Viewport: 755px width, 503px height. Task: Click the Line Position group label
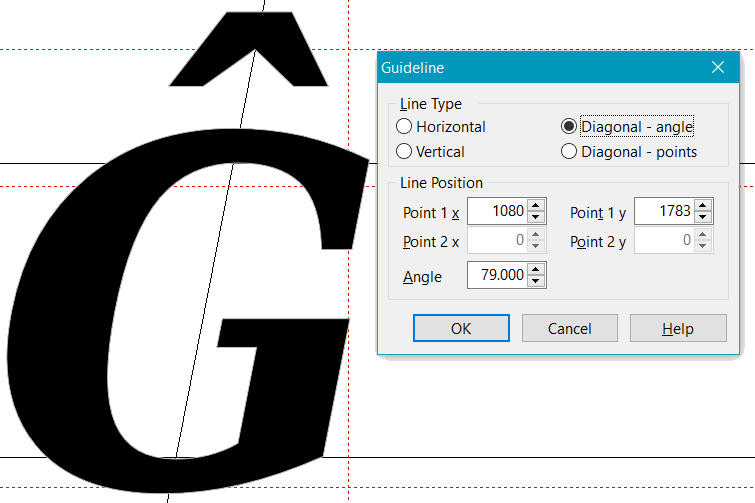pyautogui.click(x=441, y=183)
